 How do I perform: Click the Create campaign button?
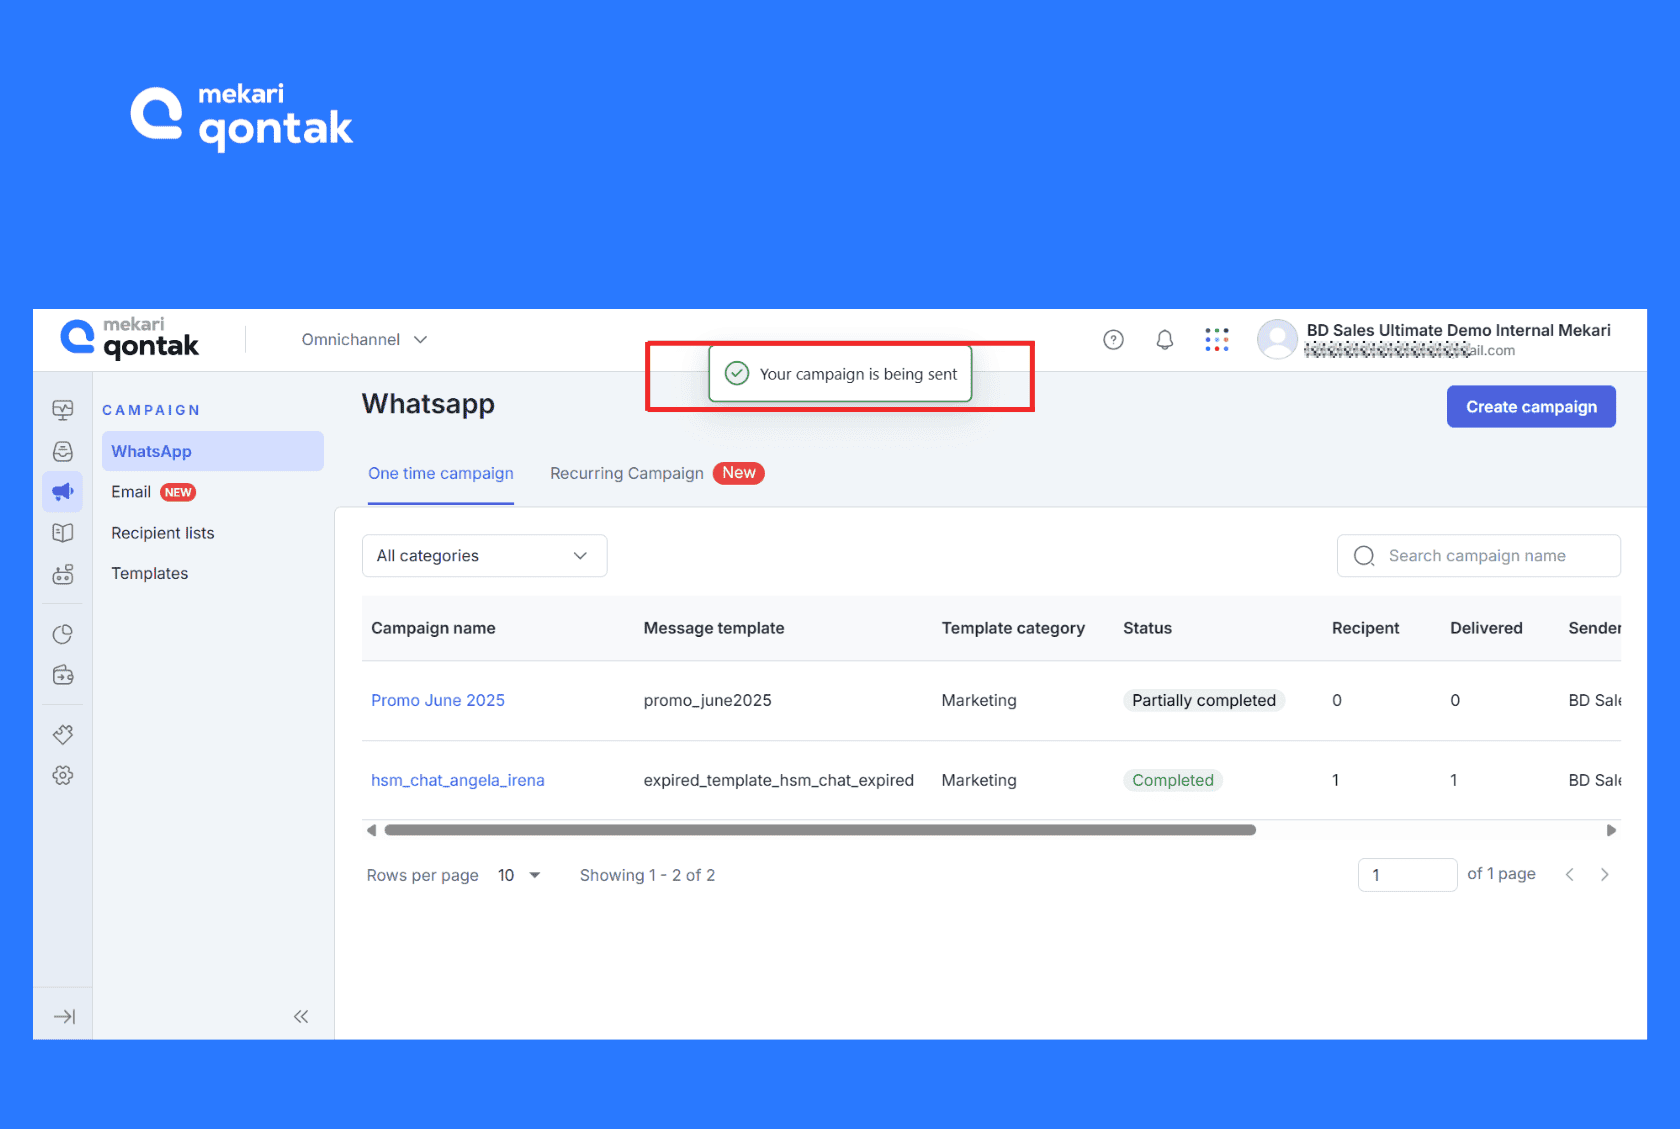click(1530, 407)
